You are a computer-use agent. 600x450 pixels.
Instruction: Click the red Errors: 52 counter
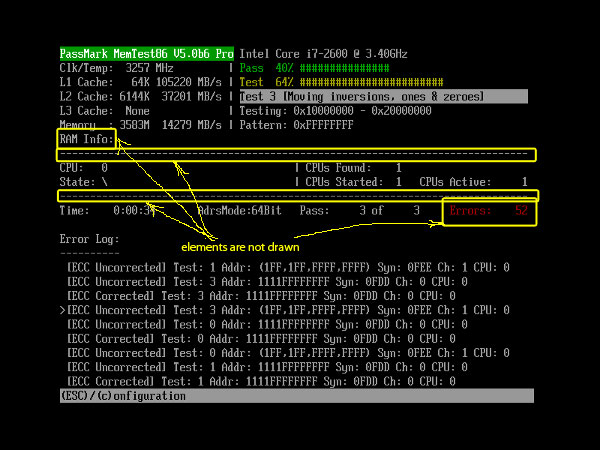coord(489,210)
